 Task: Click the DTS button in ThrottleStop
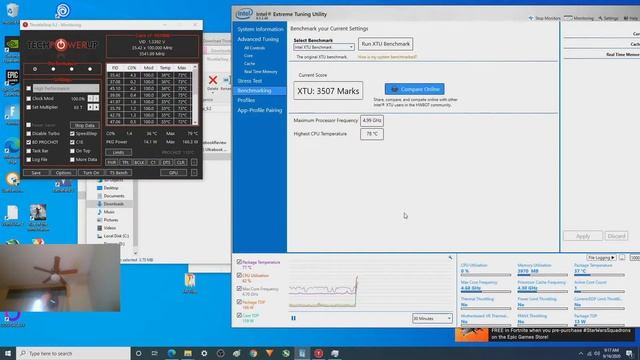167,162
